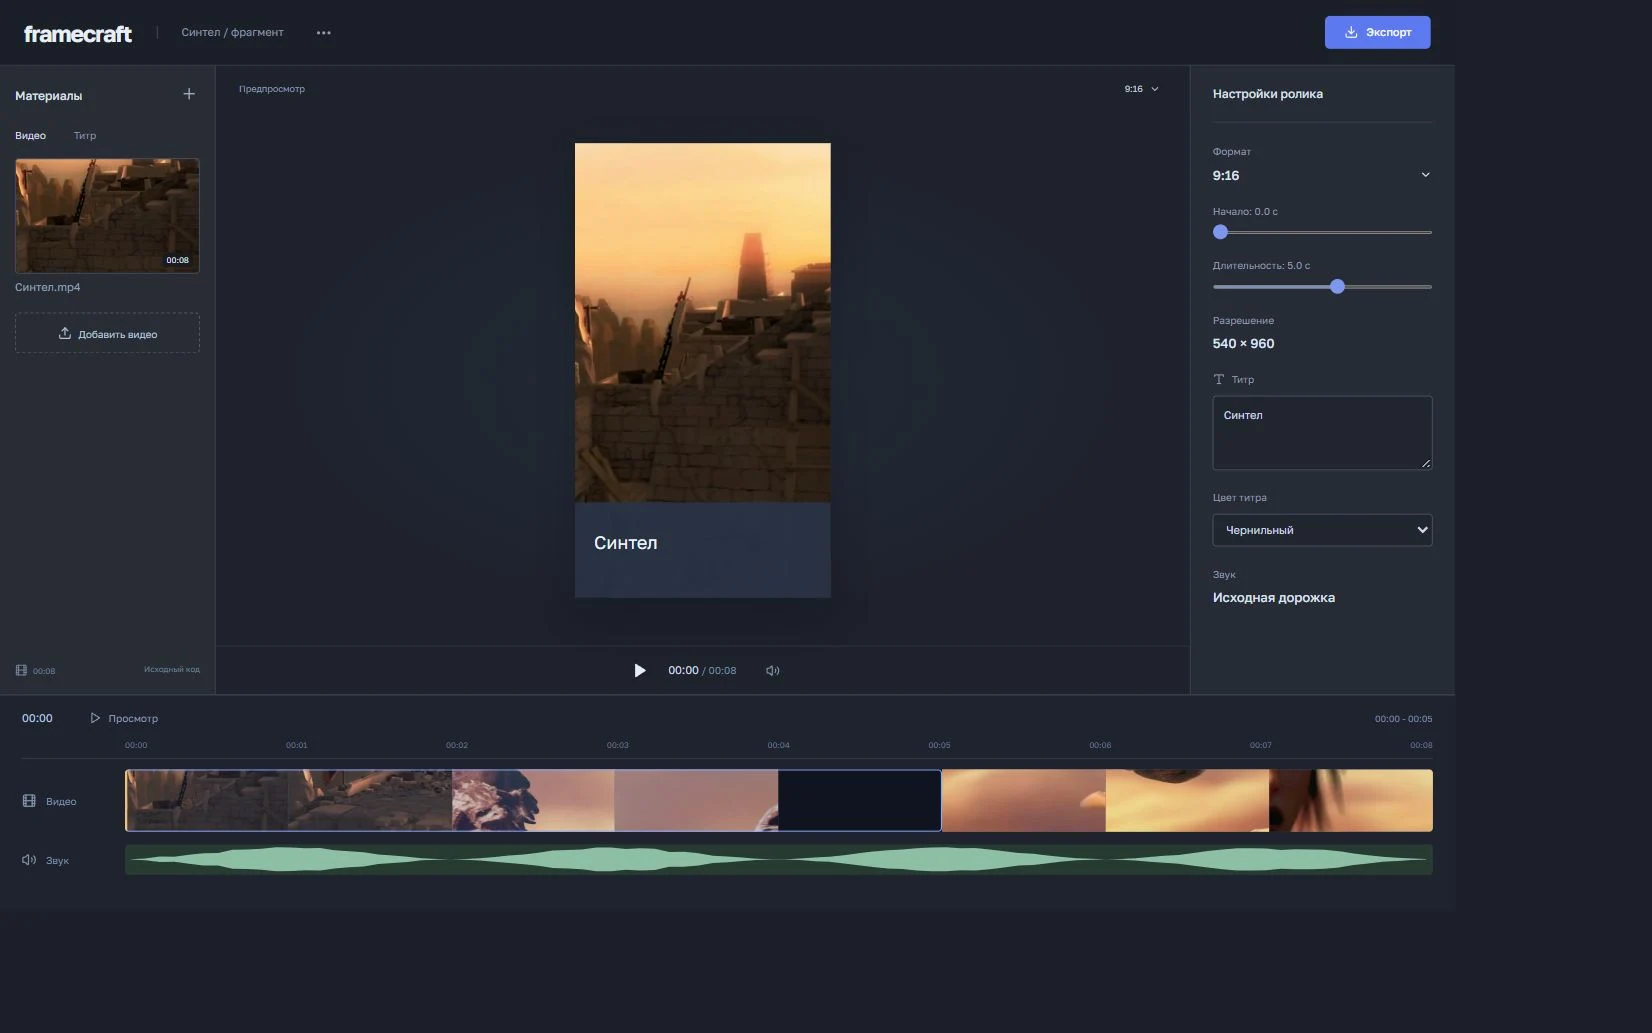Click the Предпросмотр label

point(272,89)
